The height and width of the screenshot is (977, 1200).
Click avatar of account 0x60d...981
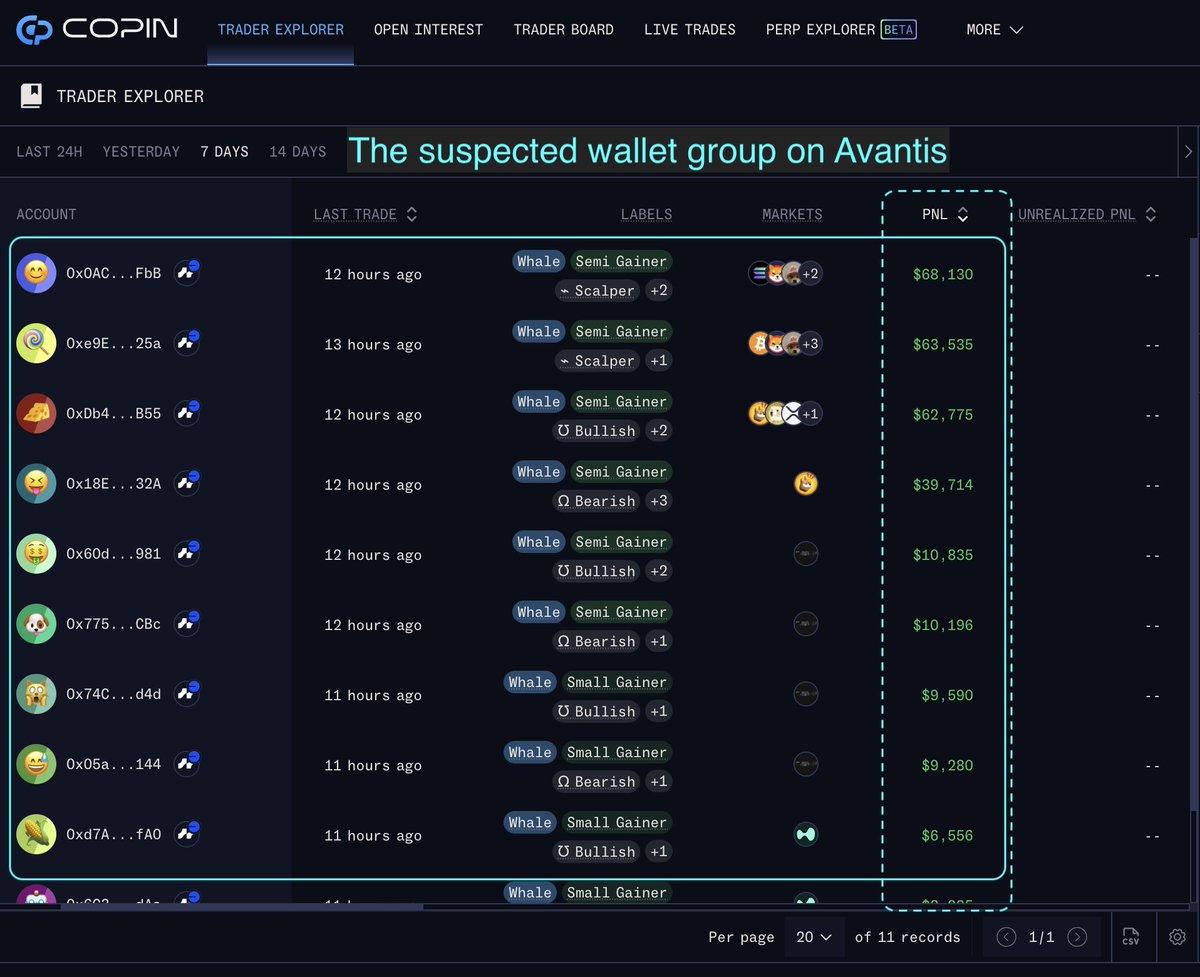pos(36,554)
